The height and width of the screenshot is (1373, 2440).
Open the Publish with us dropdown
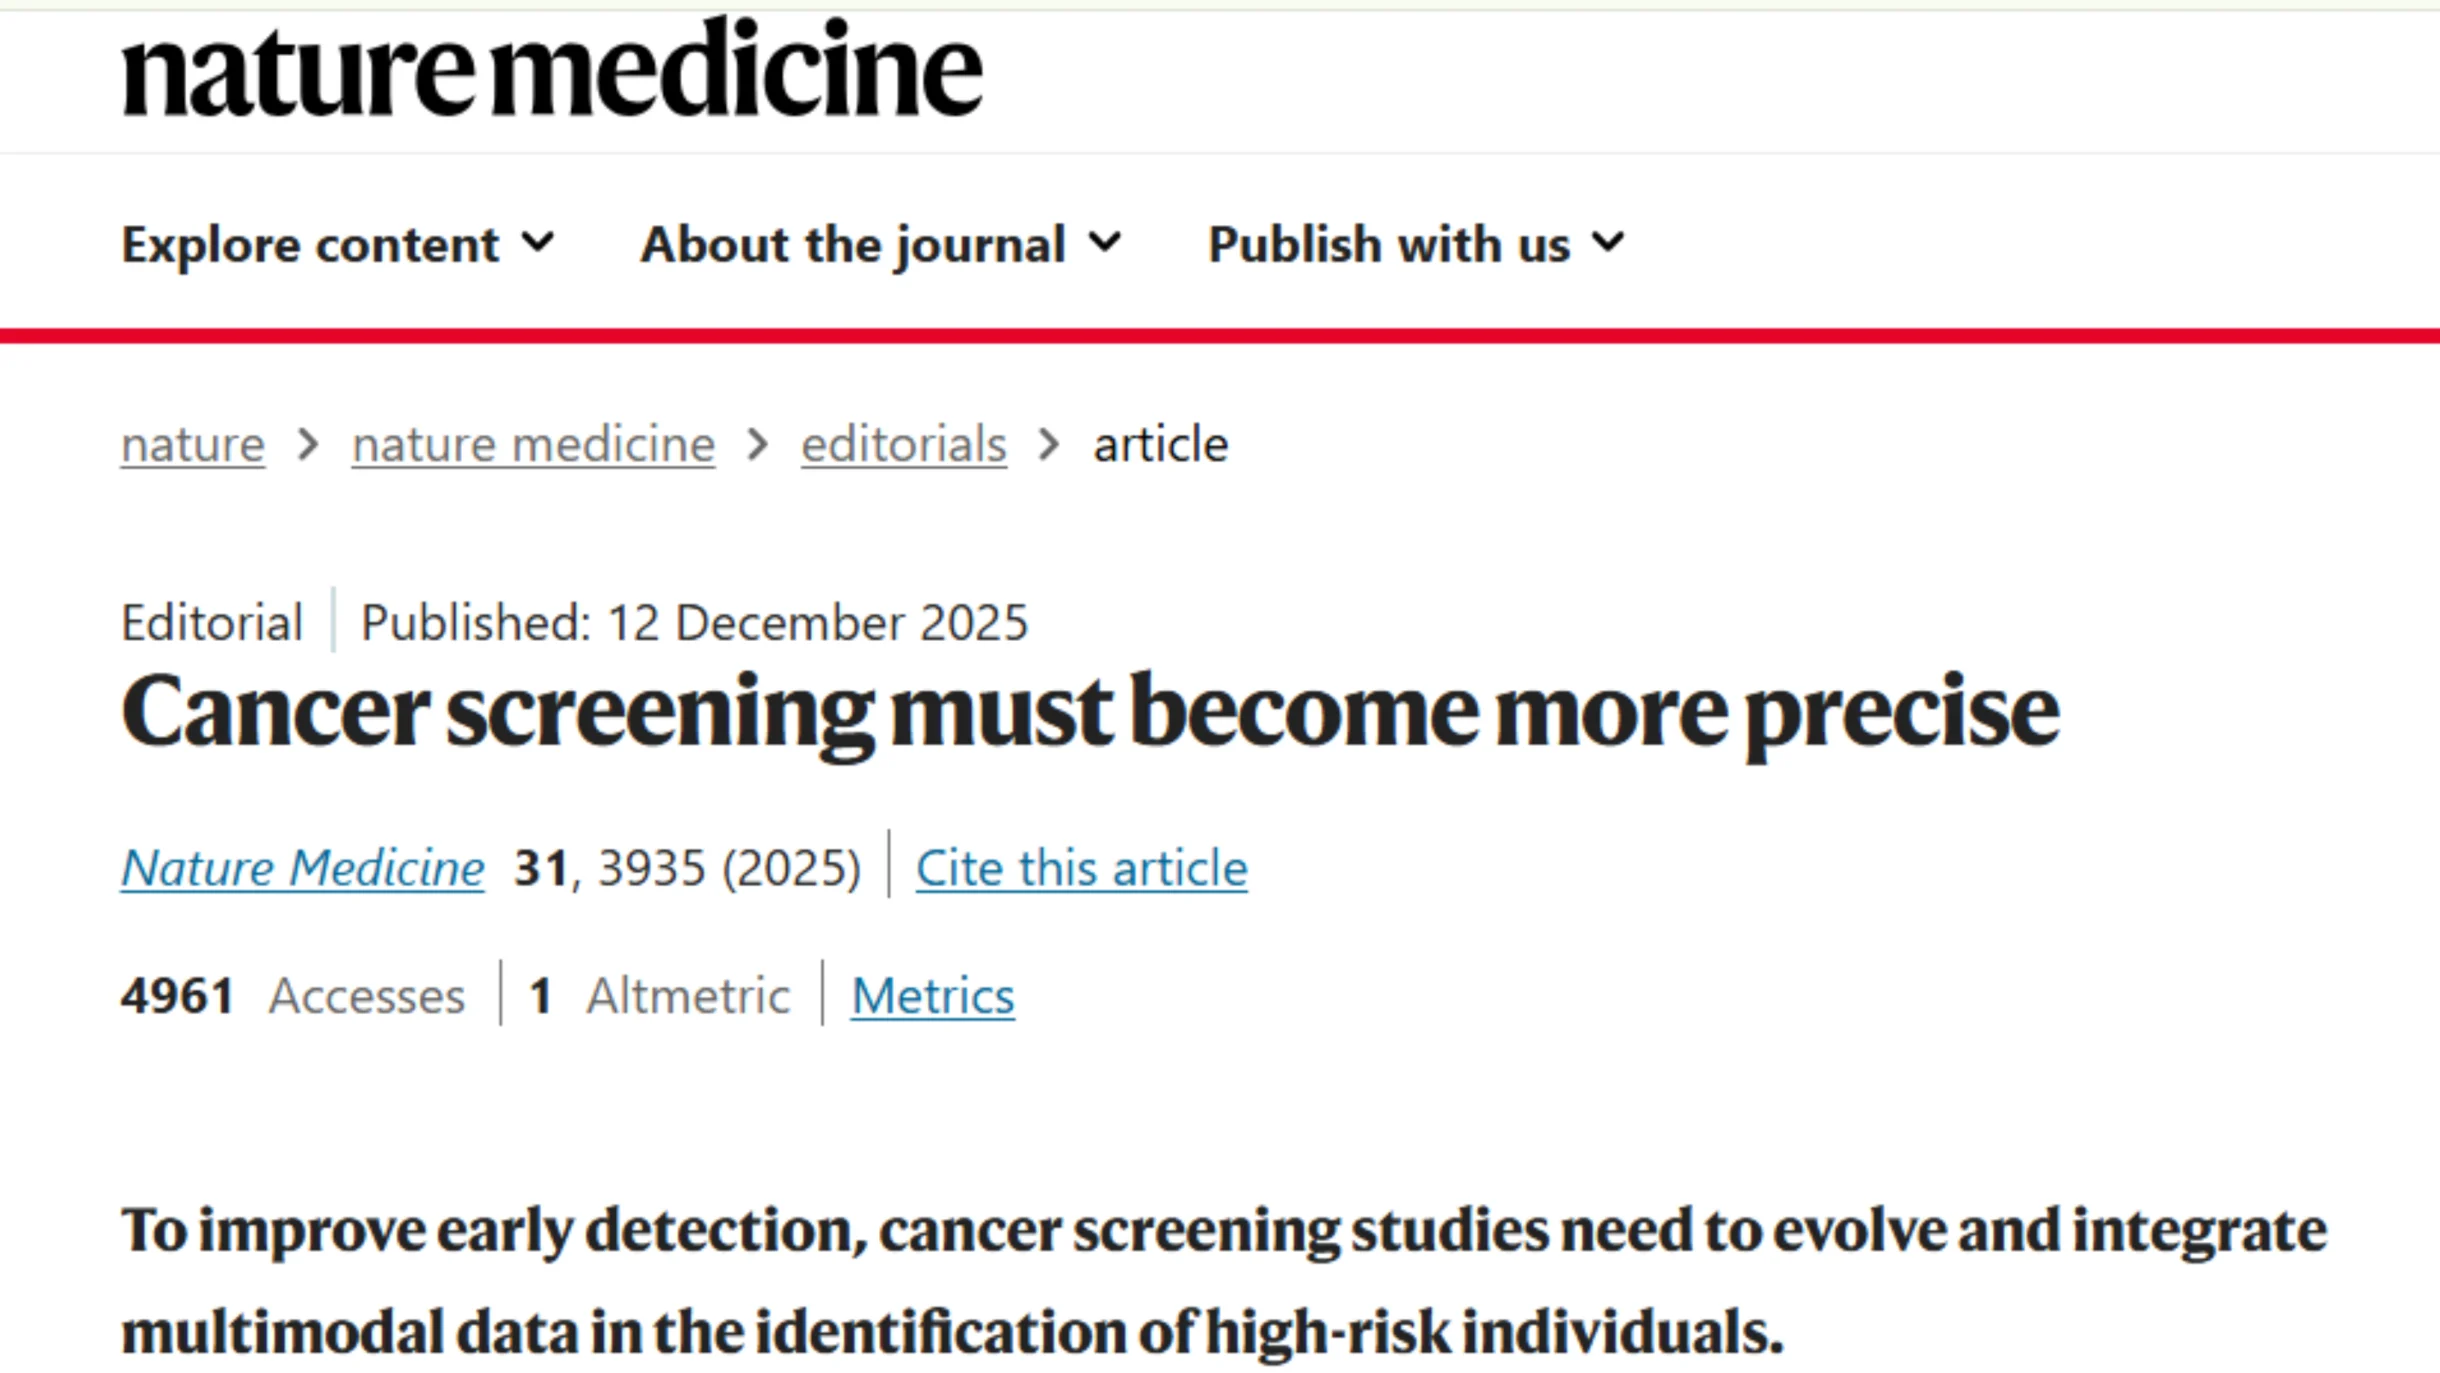click(1387, 242)
